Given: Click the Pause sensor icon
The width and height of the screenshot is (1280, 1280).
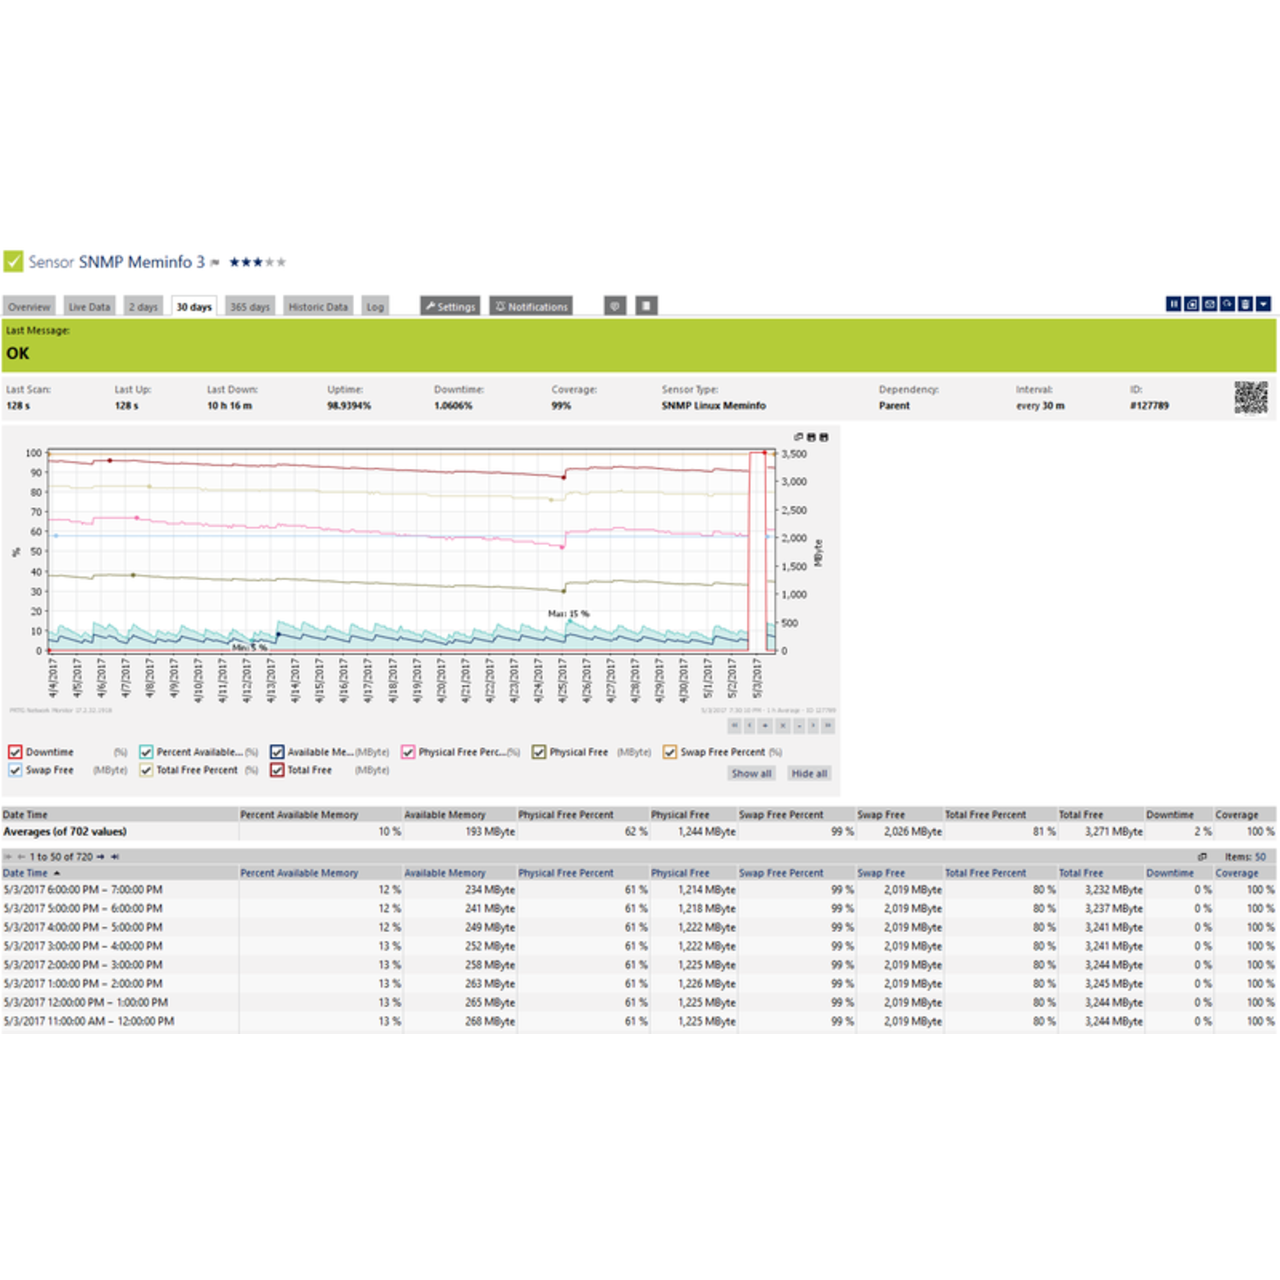Looking at the screenshot, I should [x=1174, y=304].
